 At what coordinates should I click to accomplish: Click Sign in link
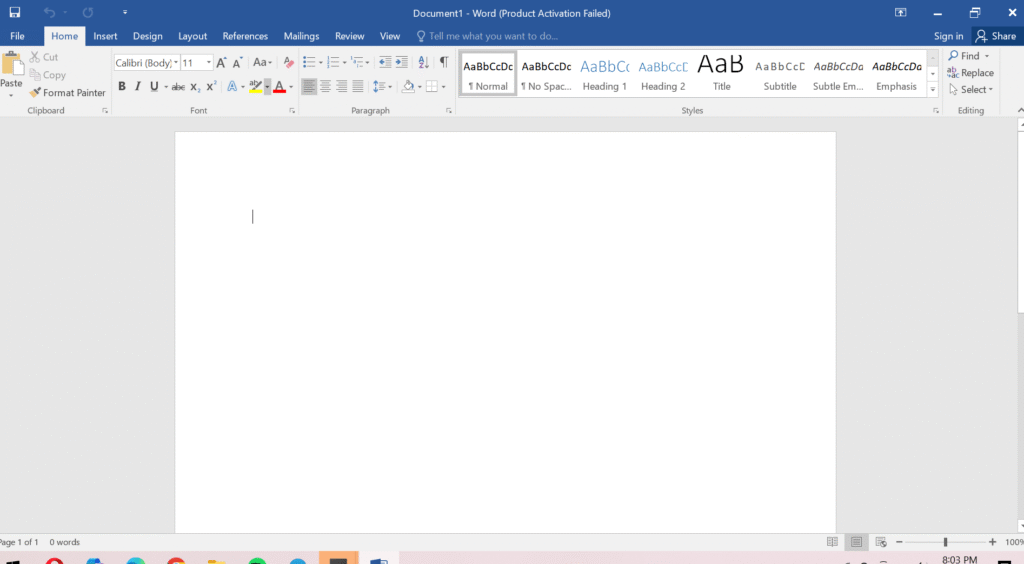948,37
